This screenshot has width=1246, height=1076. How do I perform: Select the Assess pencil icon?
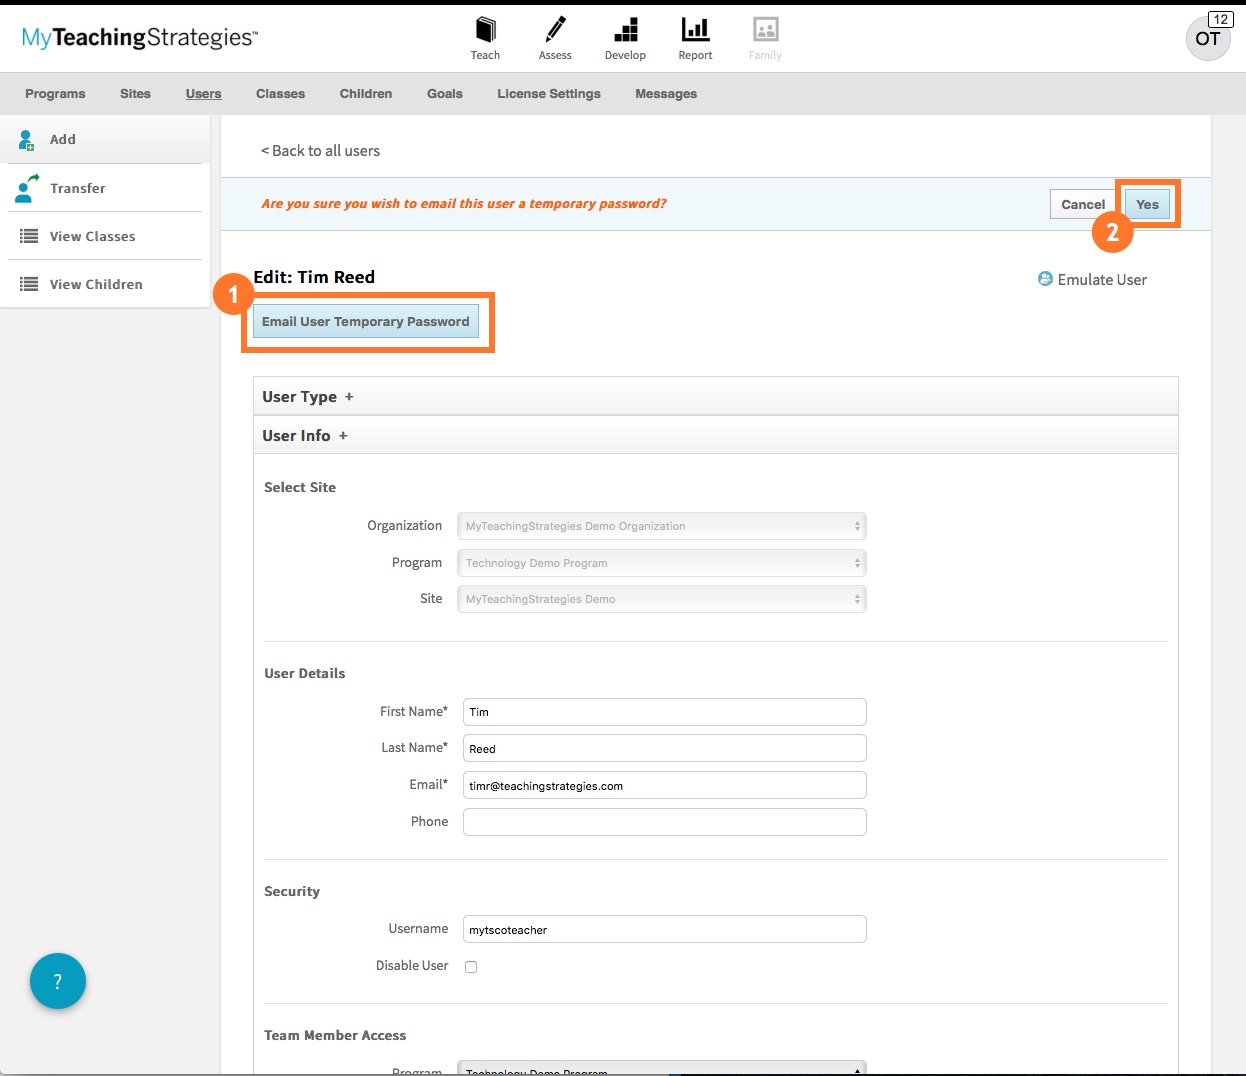point(555,31)
